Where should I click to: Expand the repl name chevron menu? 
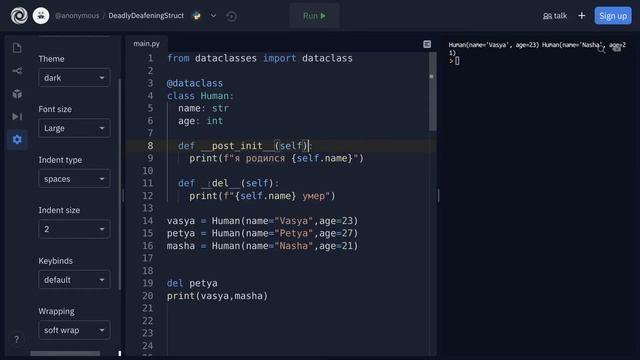pos(213,16)
